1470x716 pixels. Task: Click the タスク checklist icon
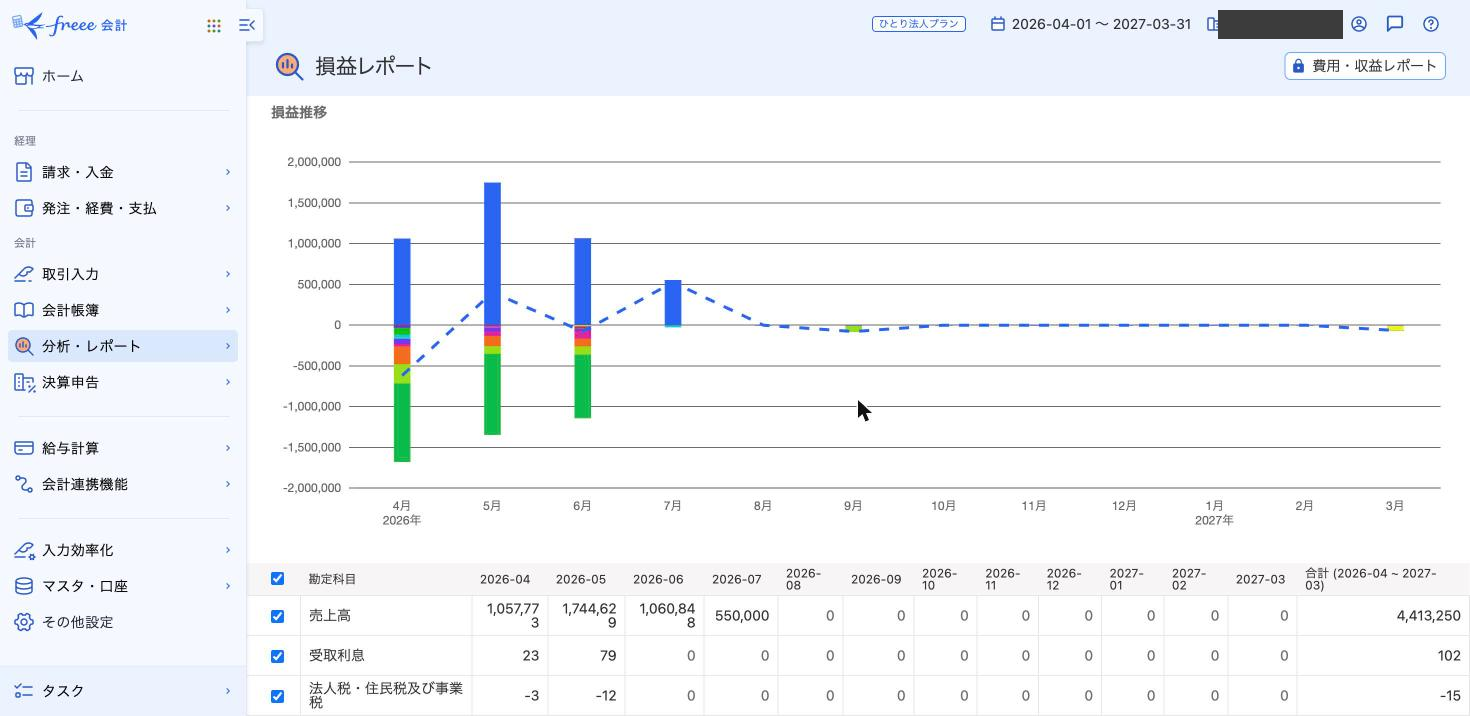click(x=24, y=691)
